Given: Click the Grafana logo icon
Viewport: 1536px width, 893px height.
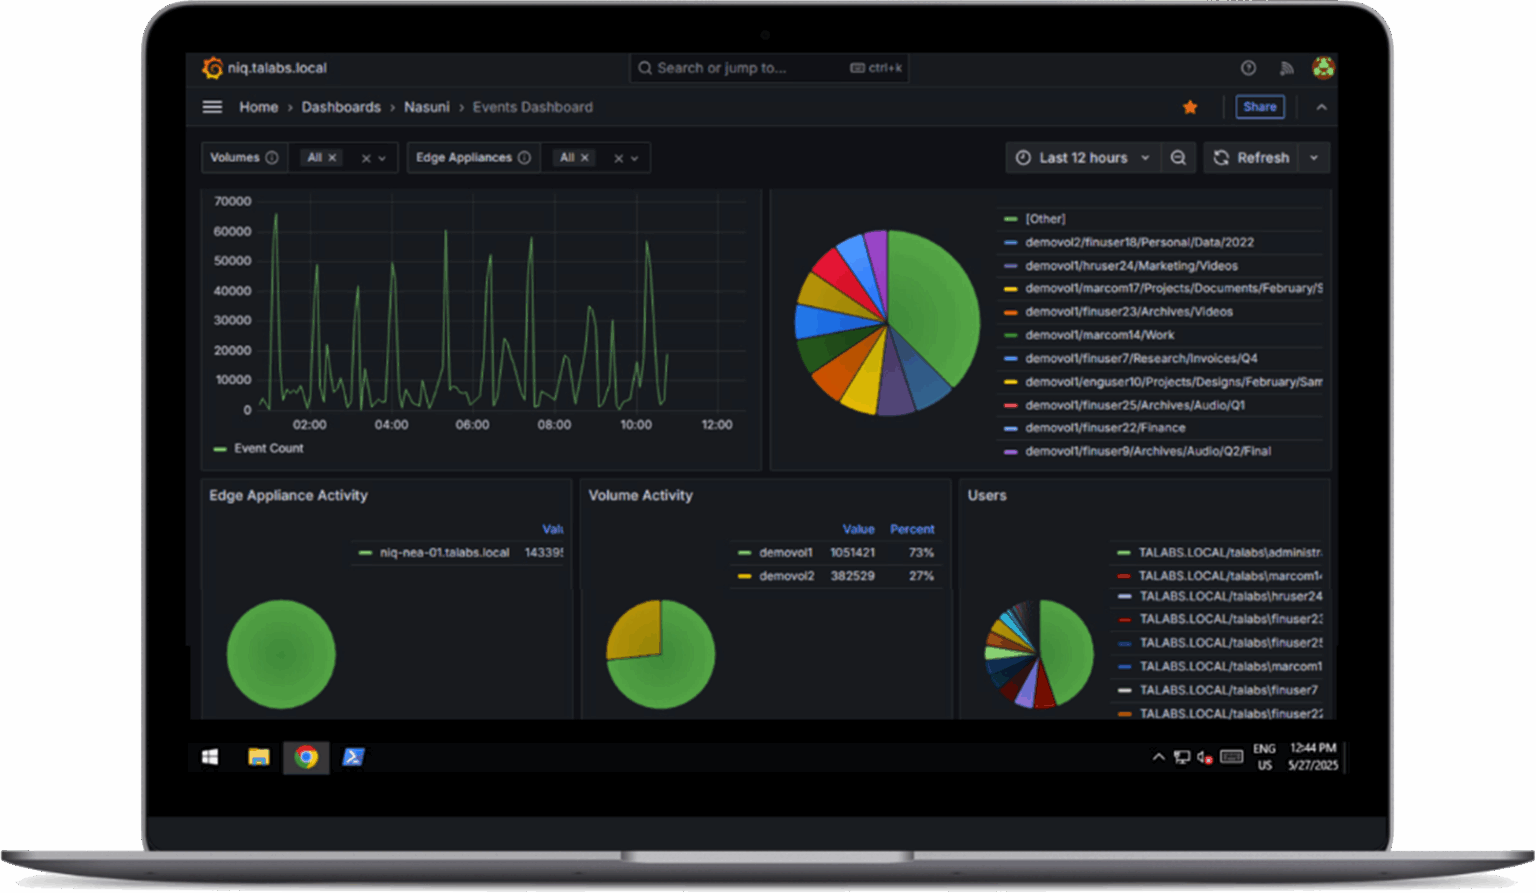Looking at the screenshot, I should tap(212, 67).
